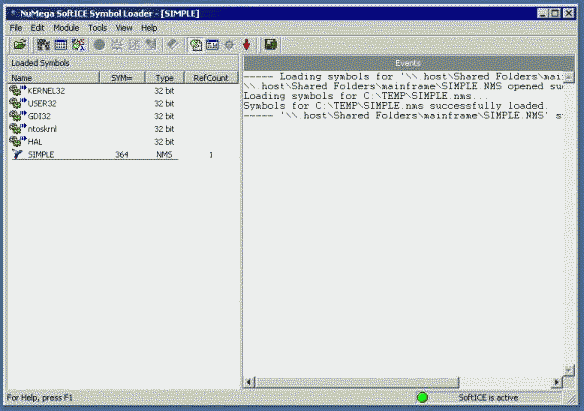Click the HAL module gear icon
Viewport: 584px width, 411px height.
[x=18, y=141]
